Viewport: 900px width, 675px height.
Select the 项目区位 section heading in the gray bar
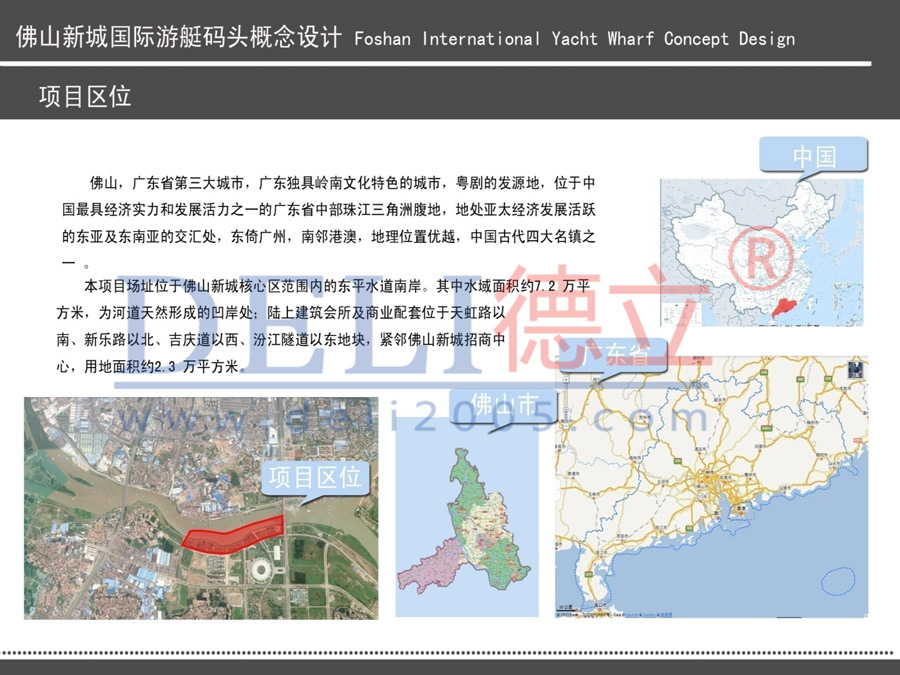point(85,96)
